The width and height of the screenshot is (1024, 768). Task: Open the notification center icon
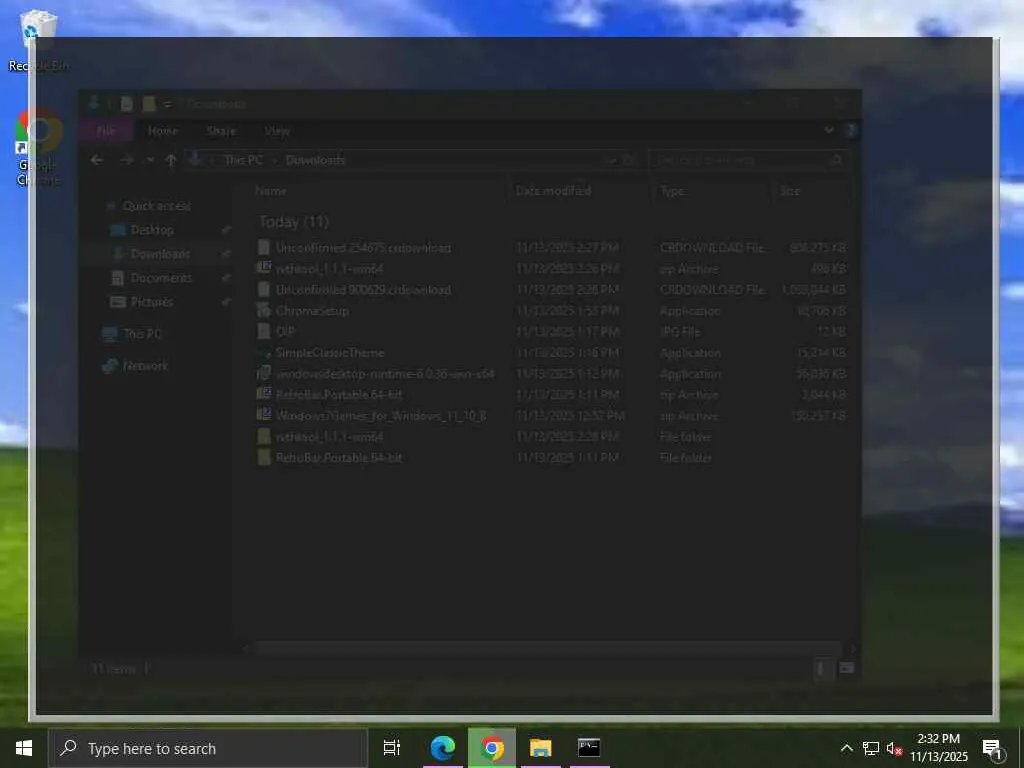point(992,749)
